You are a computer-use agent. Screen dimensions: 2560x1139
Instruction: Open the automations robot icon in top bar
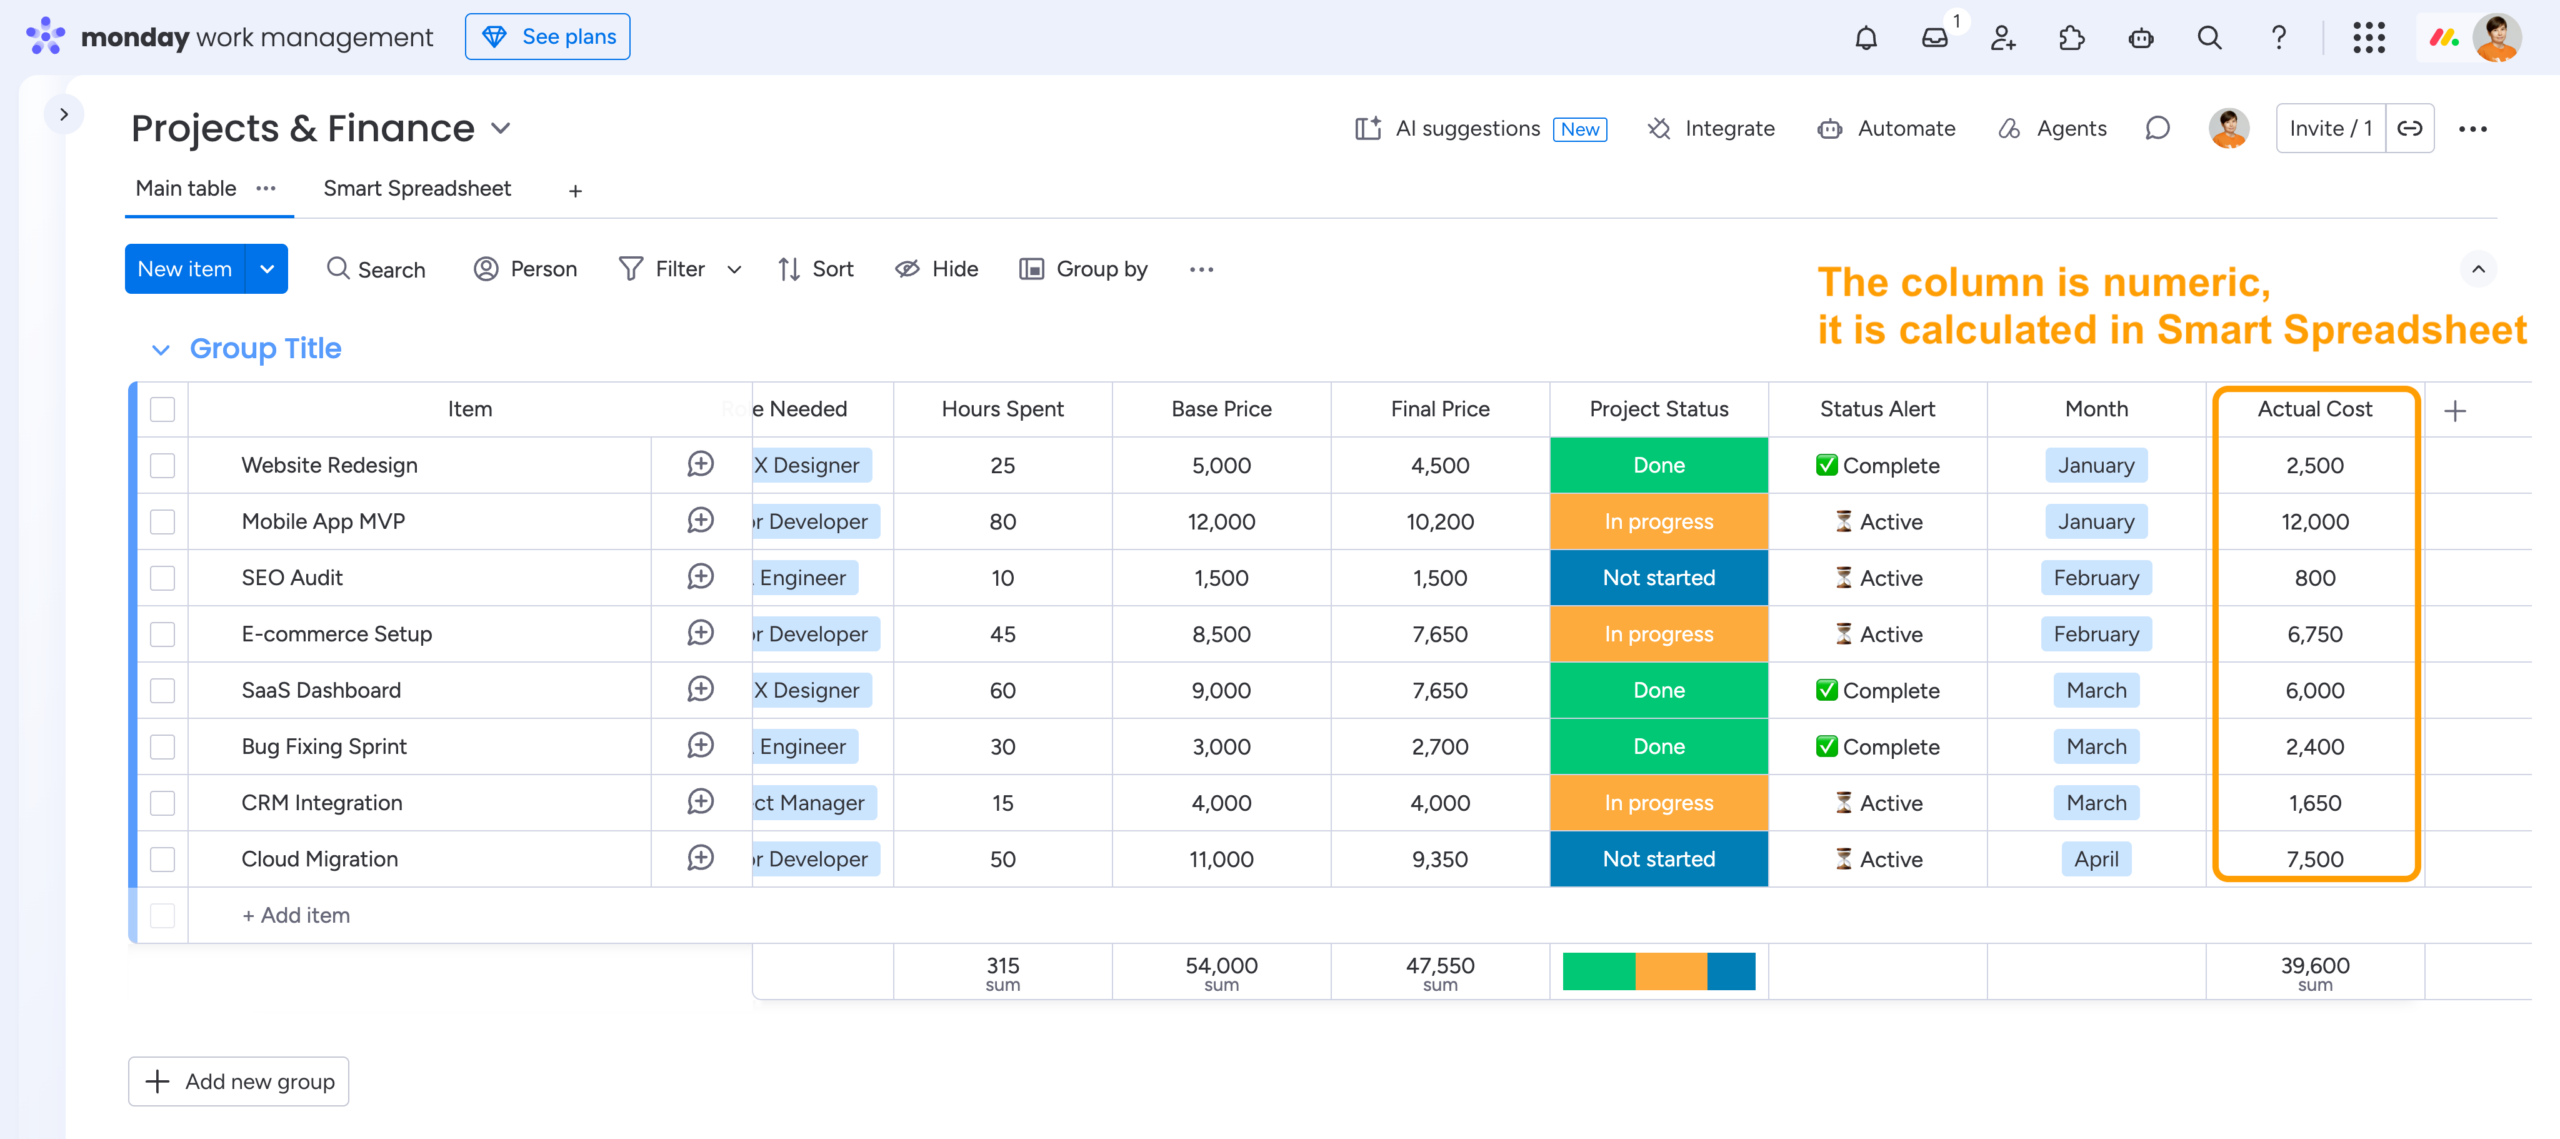tap(2141, 38)
